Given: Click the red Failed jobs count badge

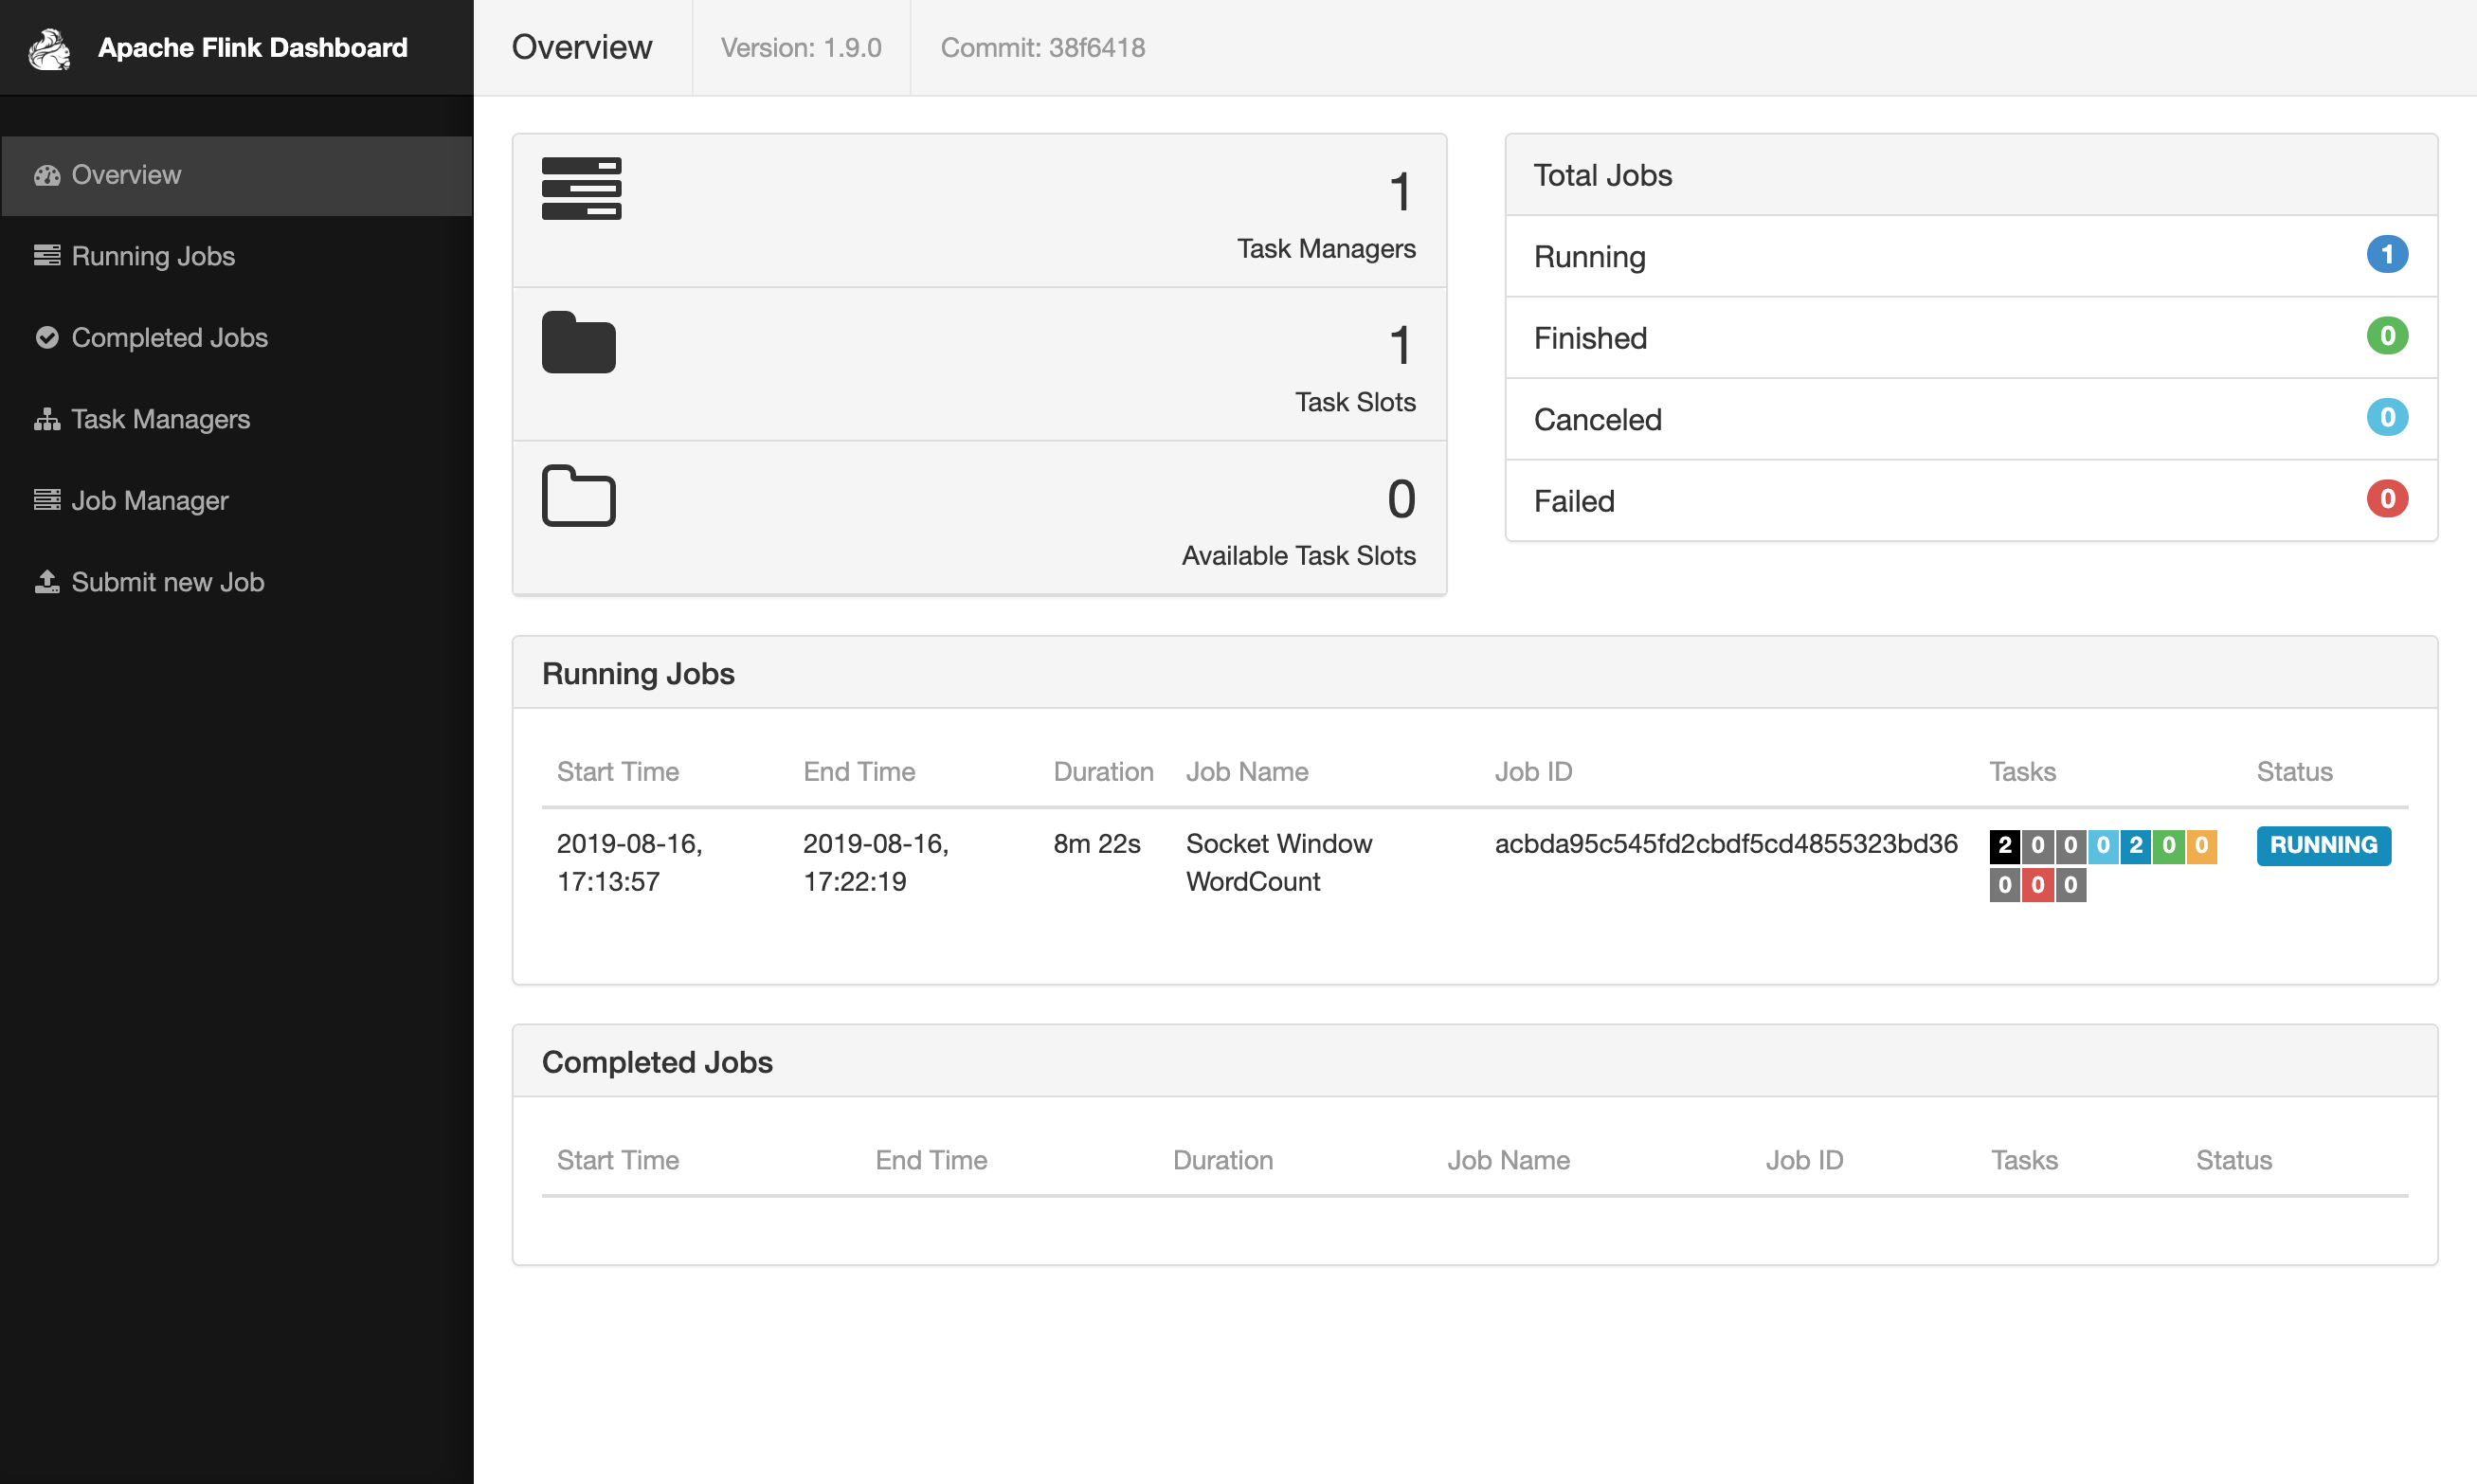Looking at the screenshot, I should 2387,499.
